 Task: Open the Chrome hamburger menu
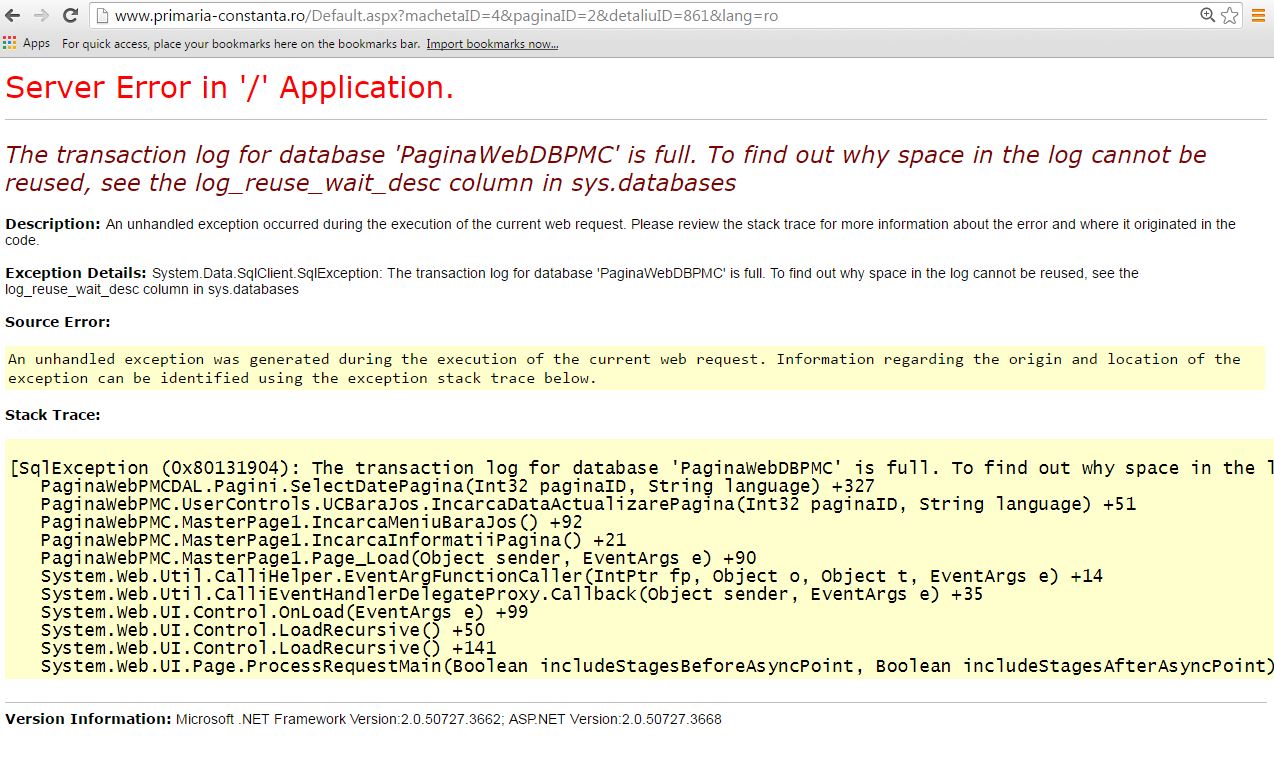[1258, 16]
